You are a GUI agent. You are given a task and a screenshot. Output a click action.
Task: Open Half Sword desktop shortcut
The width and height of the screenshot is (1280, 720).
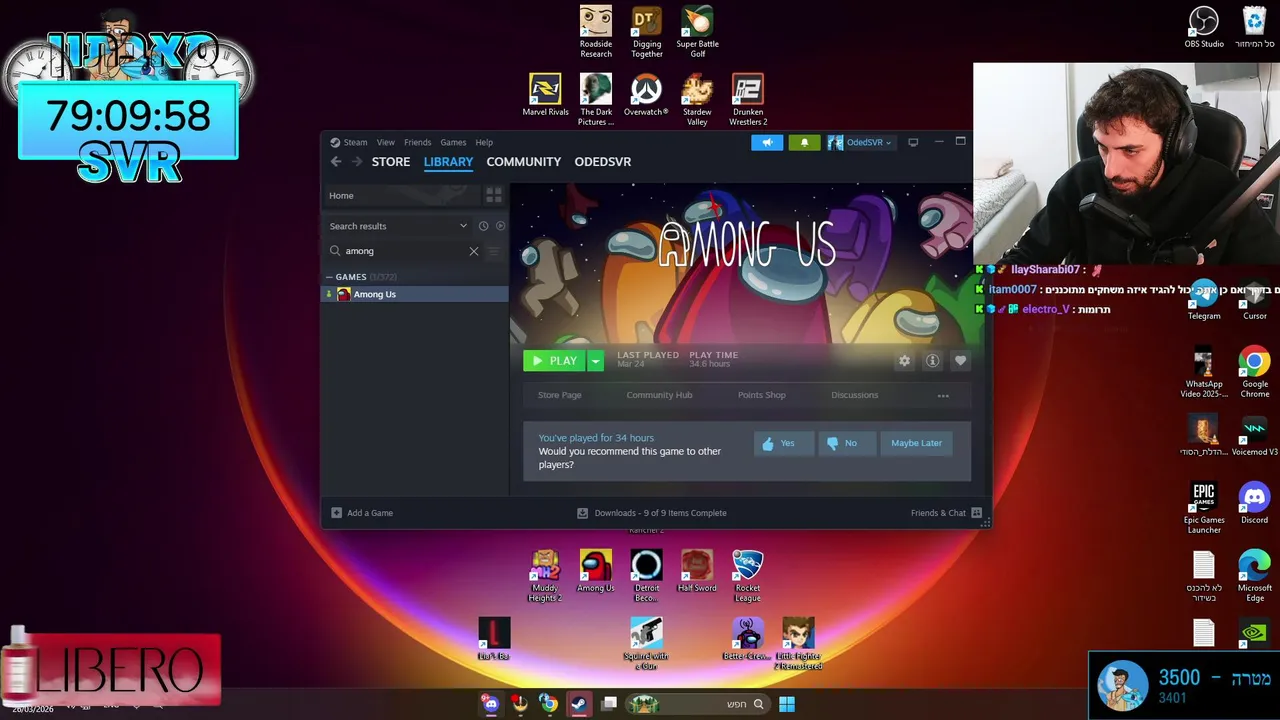tap(697, 571)
